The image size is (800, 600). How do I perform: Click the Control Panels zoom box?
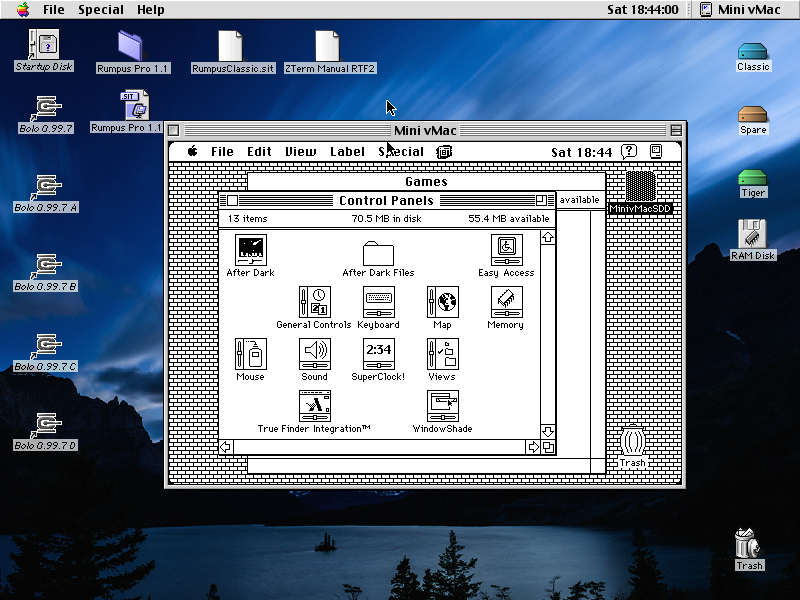(541, 200)
